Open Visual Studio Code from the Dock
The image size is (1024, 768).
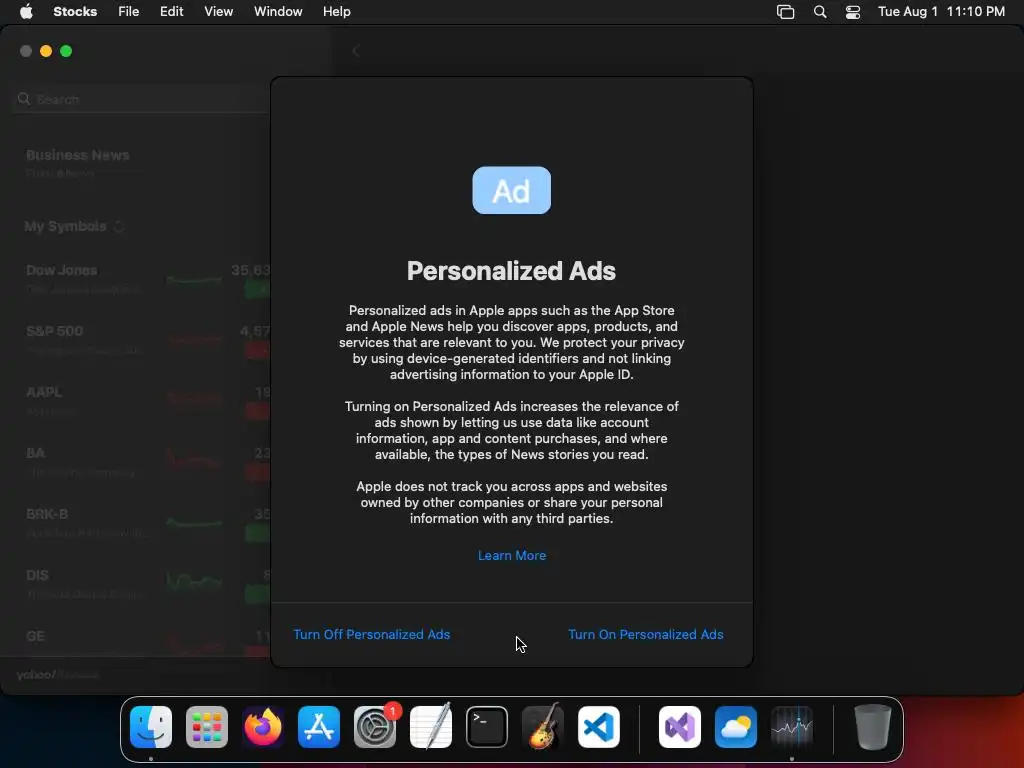point(599,727)
